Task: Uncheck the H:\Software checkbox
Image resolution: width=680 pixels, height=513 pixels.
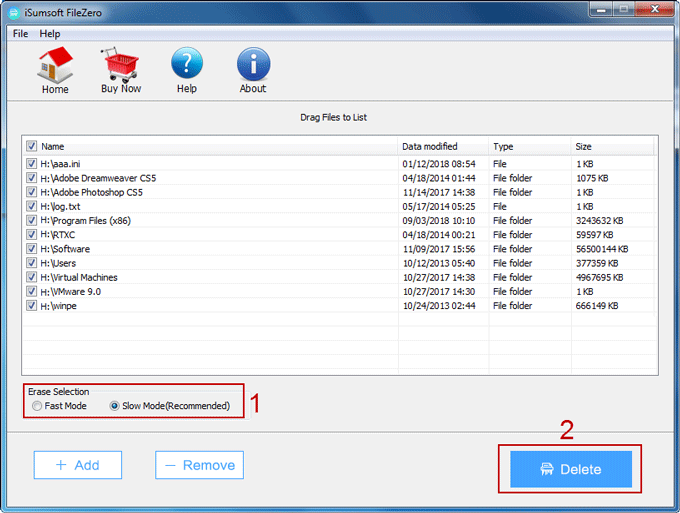Action: 31,248
